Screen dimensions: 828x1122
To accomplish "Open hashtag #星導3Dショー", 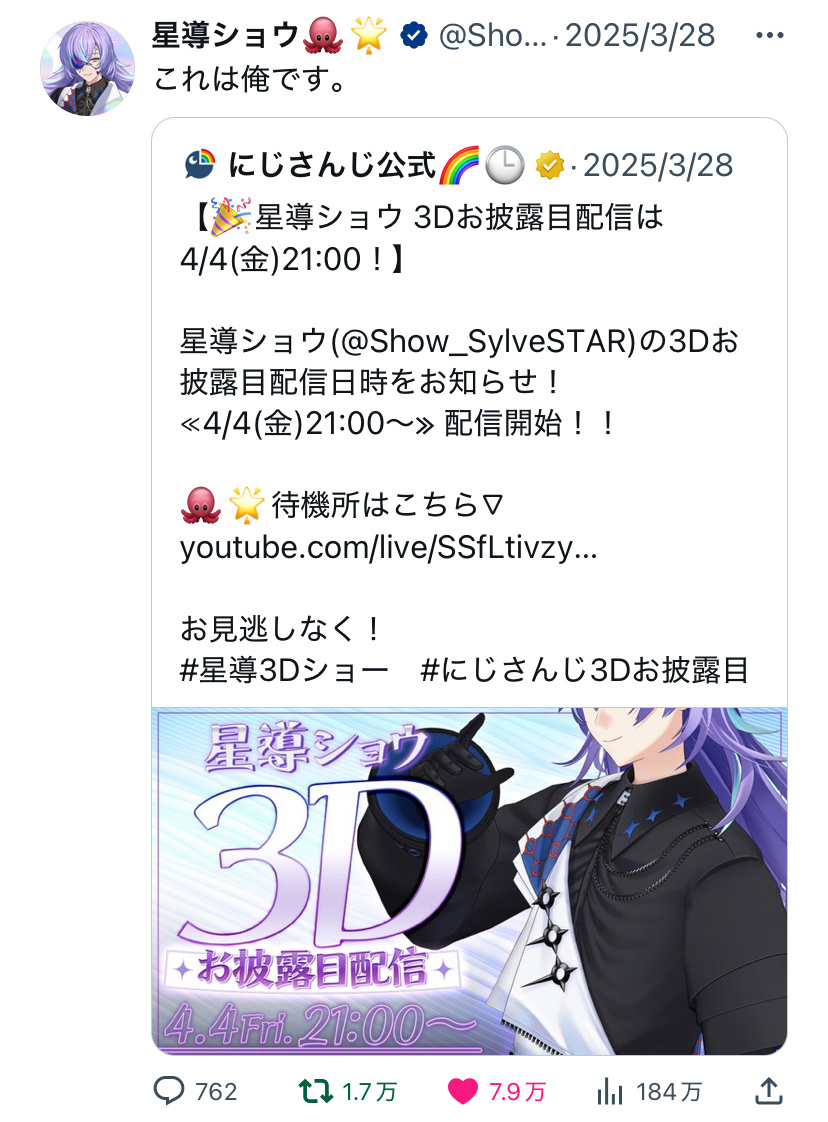I will pos(284,670).
